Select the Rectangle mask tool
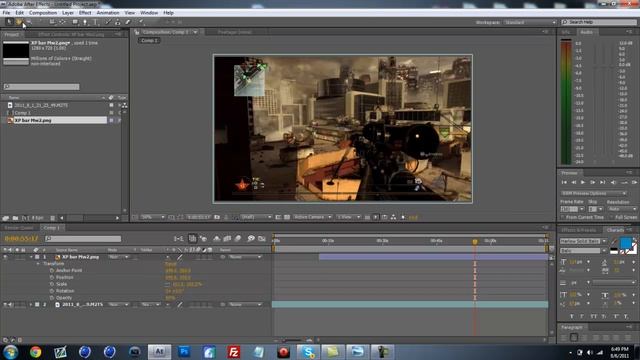This screenshot has width=640, height=360. (75, 22)
